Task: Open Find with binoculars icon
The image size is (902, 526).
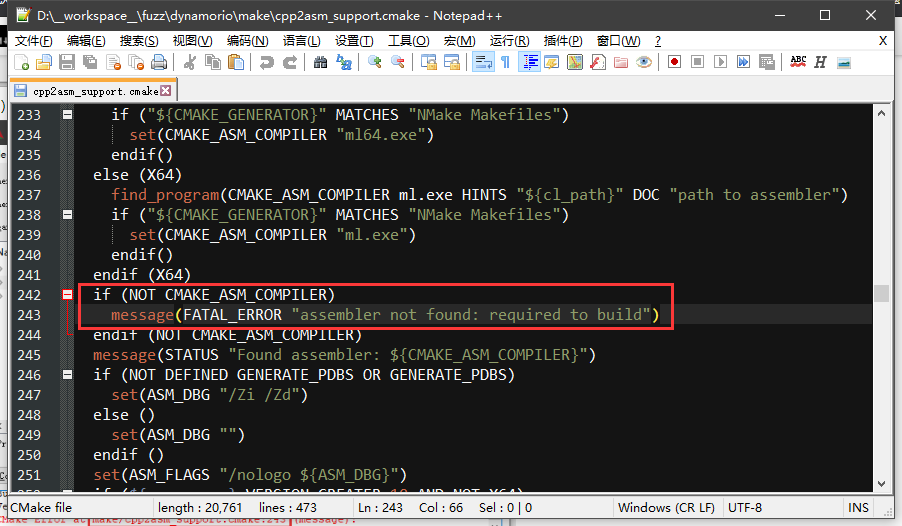Action: [x=320, y=62]
